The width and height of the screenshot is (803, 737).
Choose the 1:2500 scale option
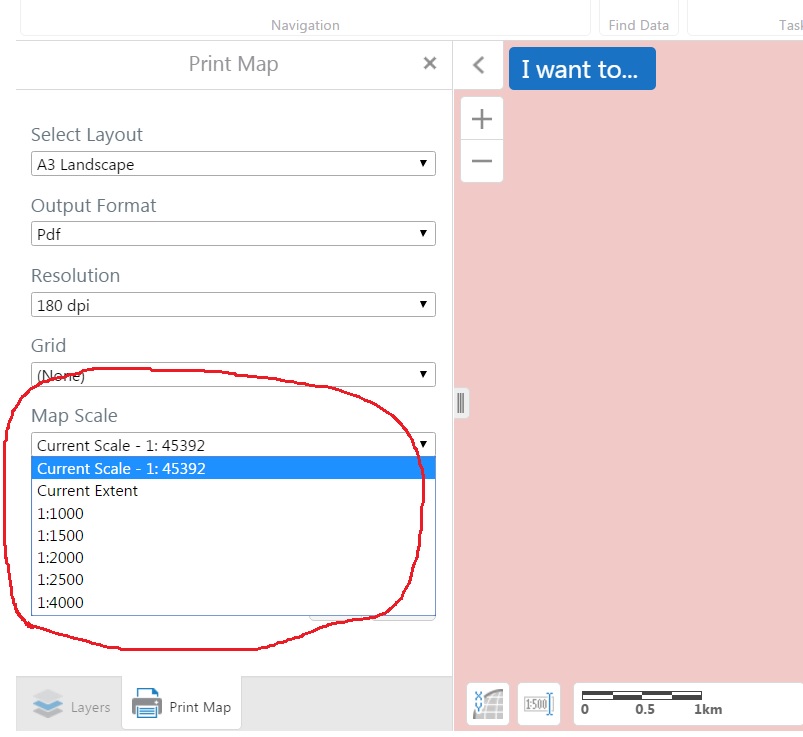[x=233, y=579]
